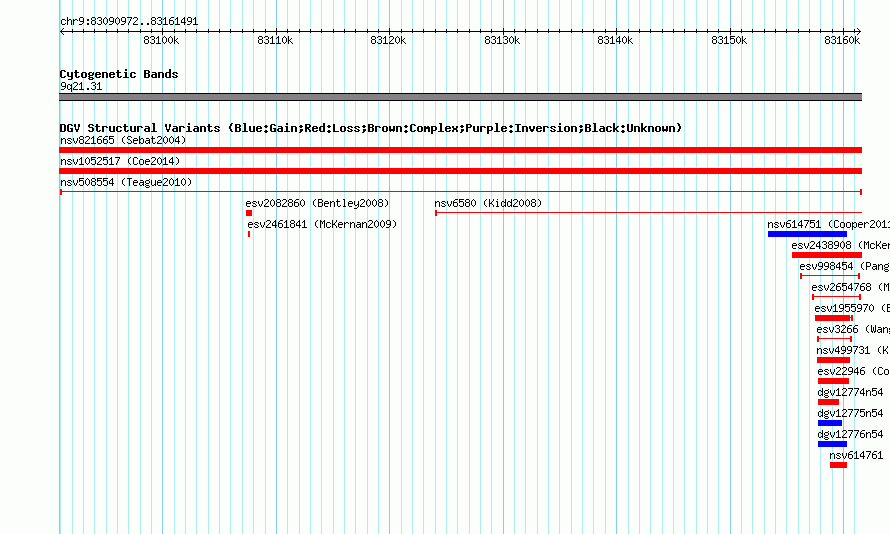
Task: Click the 83130k ruler tick
Action: [502, 40]
